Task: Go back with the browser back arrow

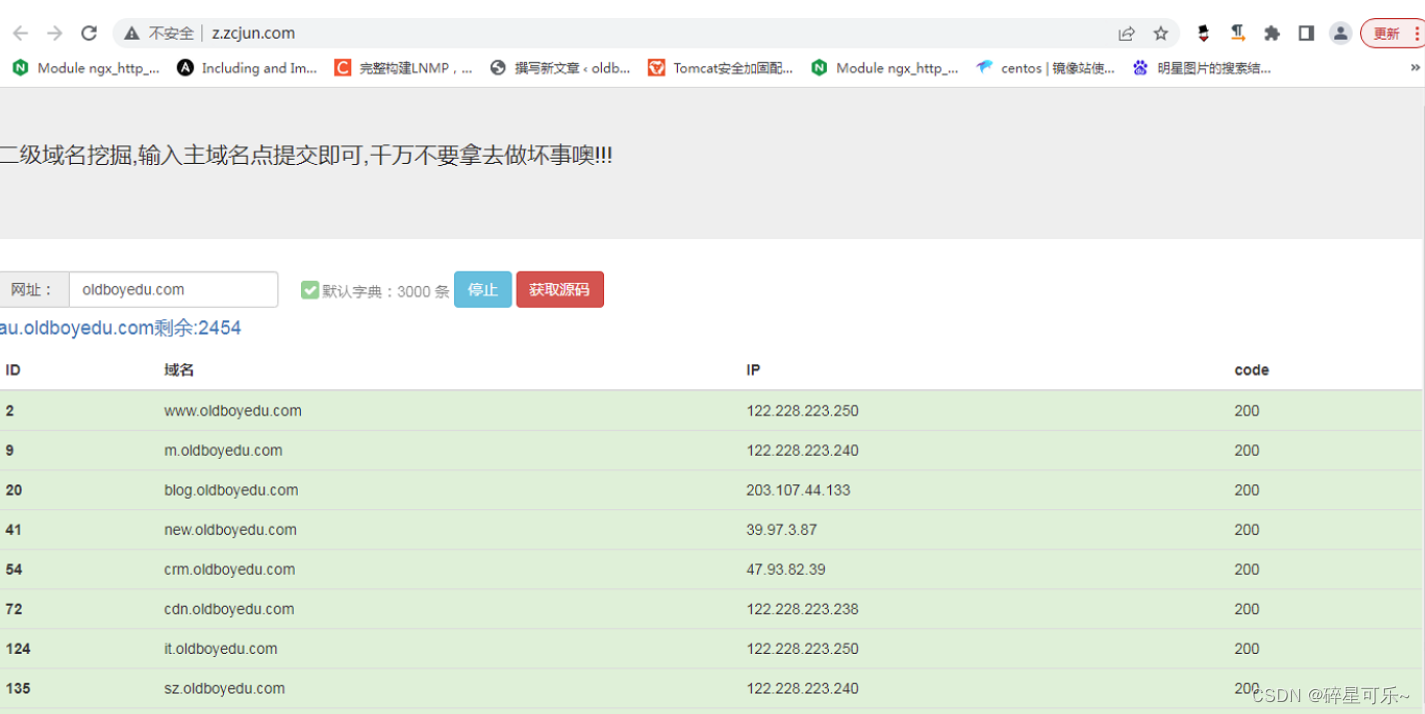Action: 21,33
